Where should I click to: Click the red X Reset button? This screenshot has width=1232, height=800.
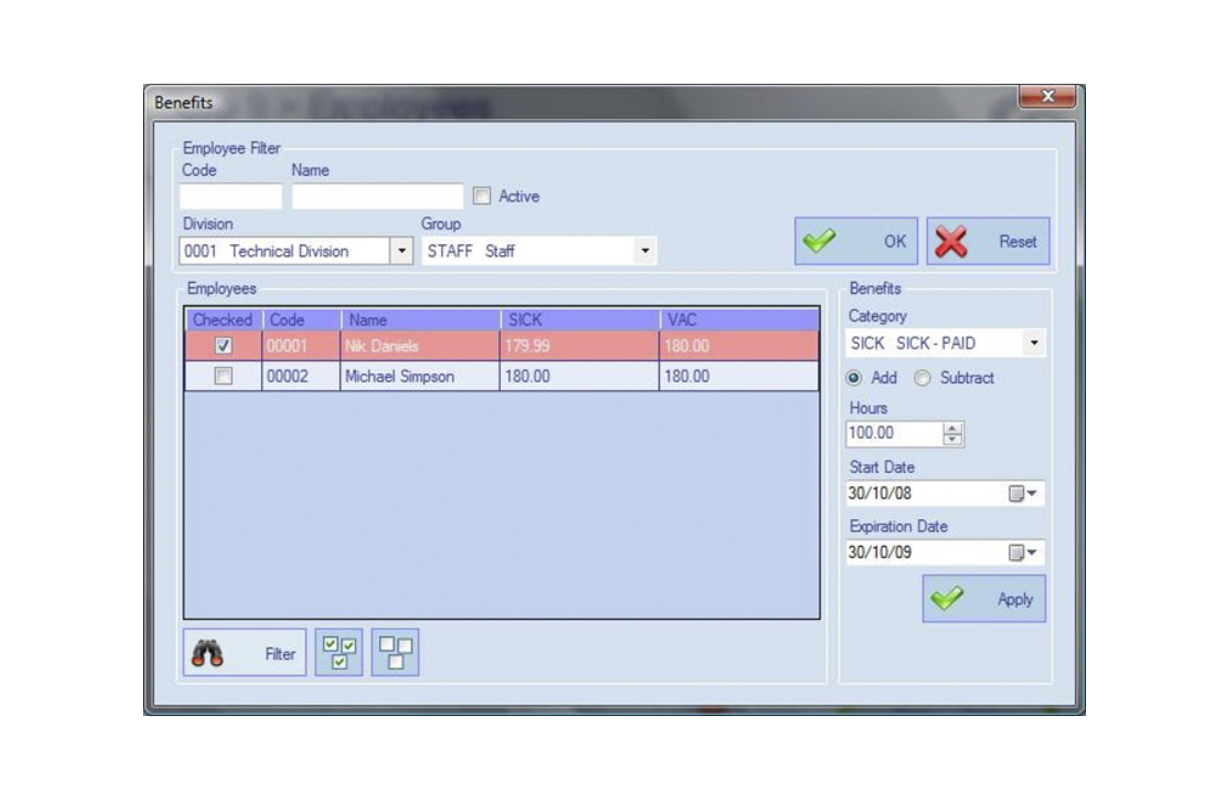pos(988,241)
